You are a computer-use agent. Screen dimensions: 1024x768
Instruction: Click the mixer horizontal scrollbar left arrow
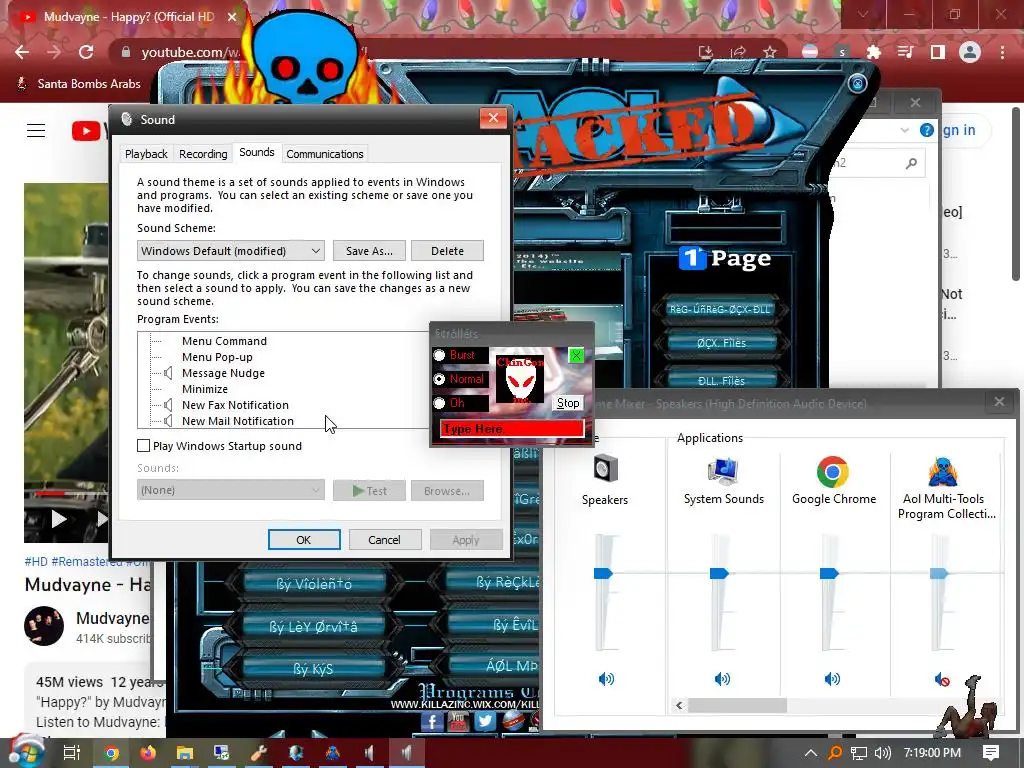click(679, 705)
